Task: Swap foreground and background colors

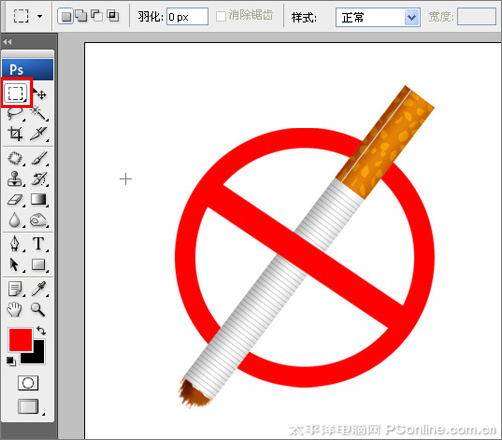Action: click(x=41, y=330)
